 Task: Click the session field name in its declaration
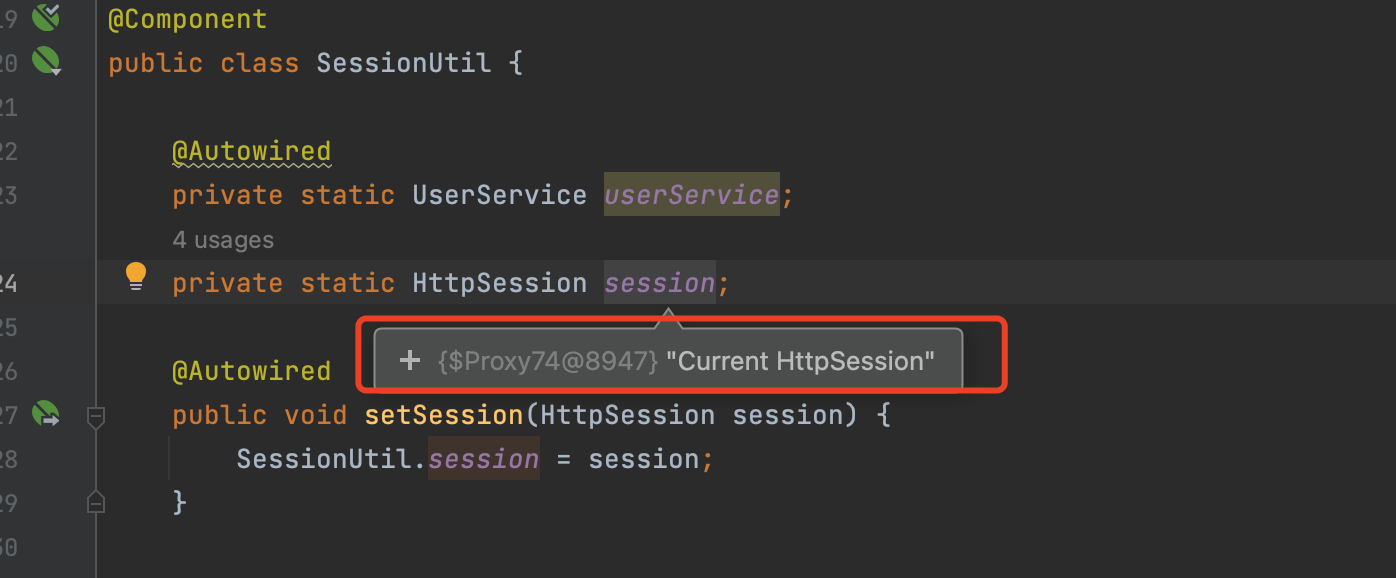click(x=660, y=283)
